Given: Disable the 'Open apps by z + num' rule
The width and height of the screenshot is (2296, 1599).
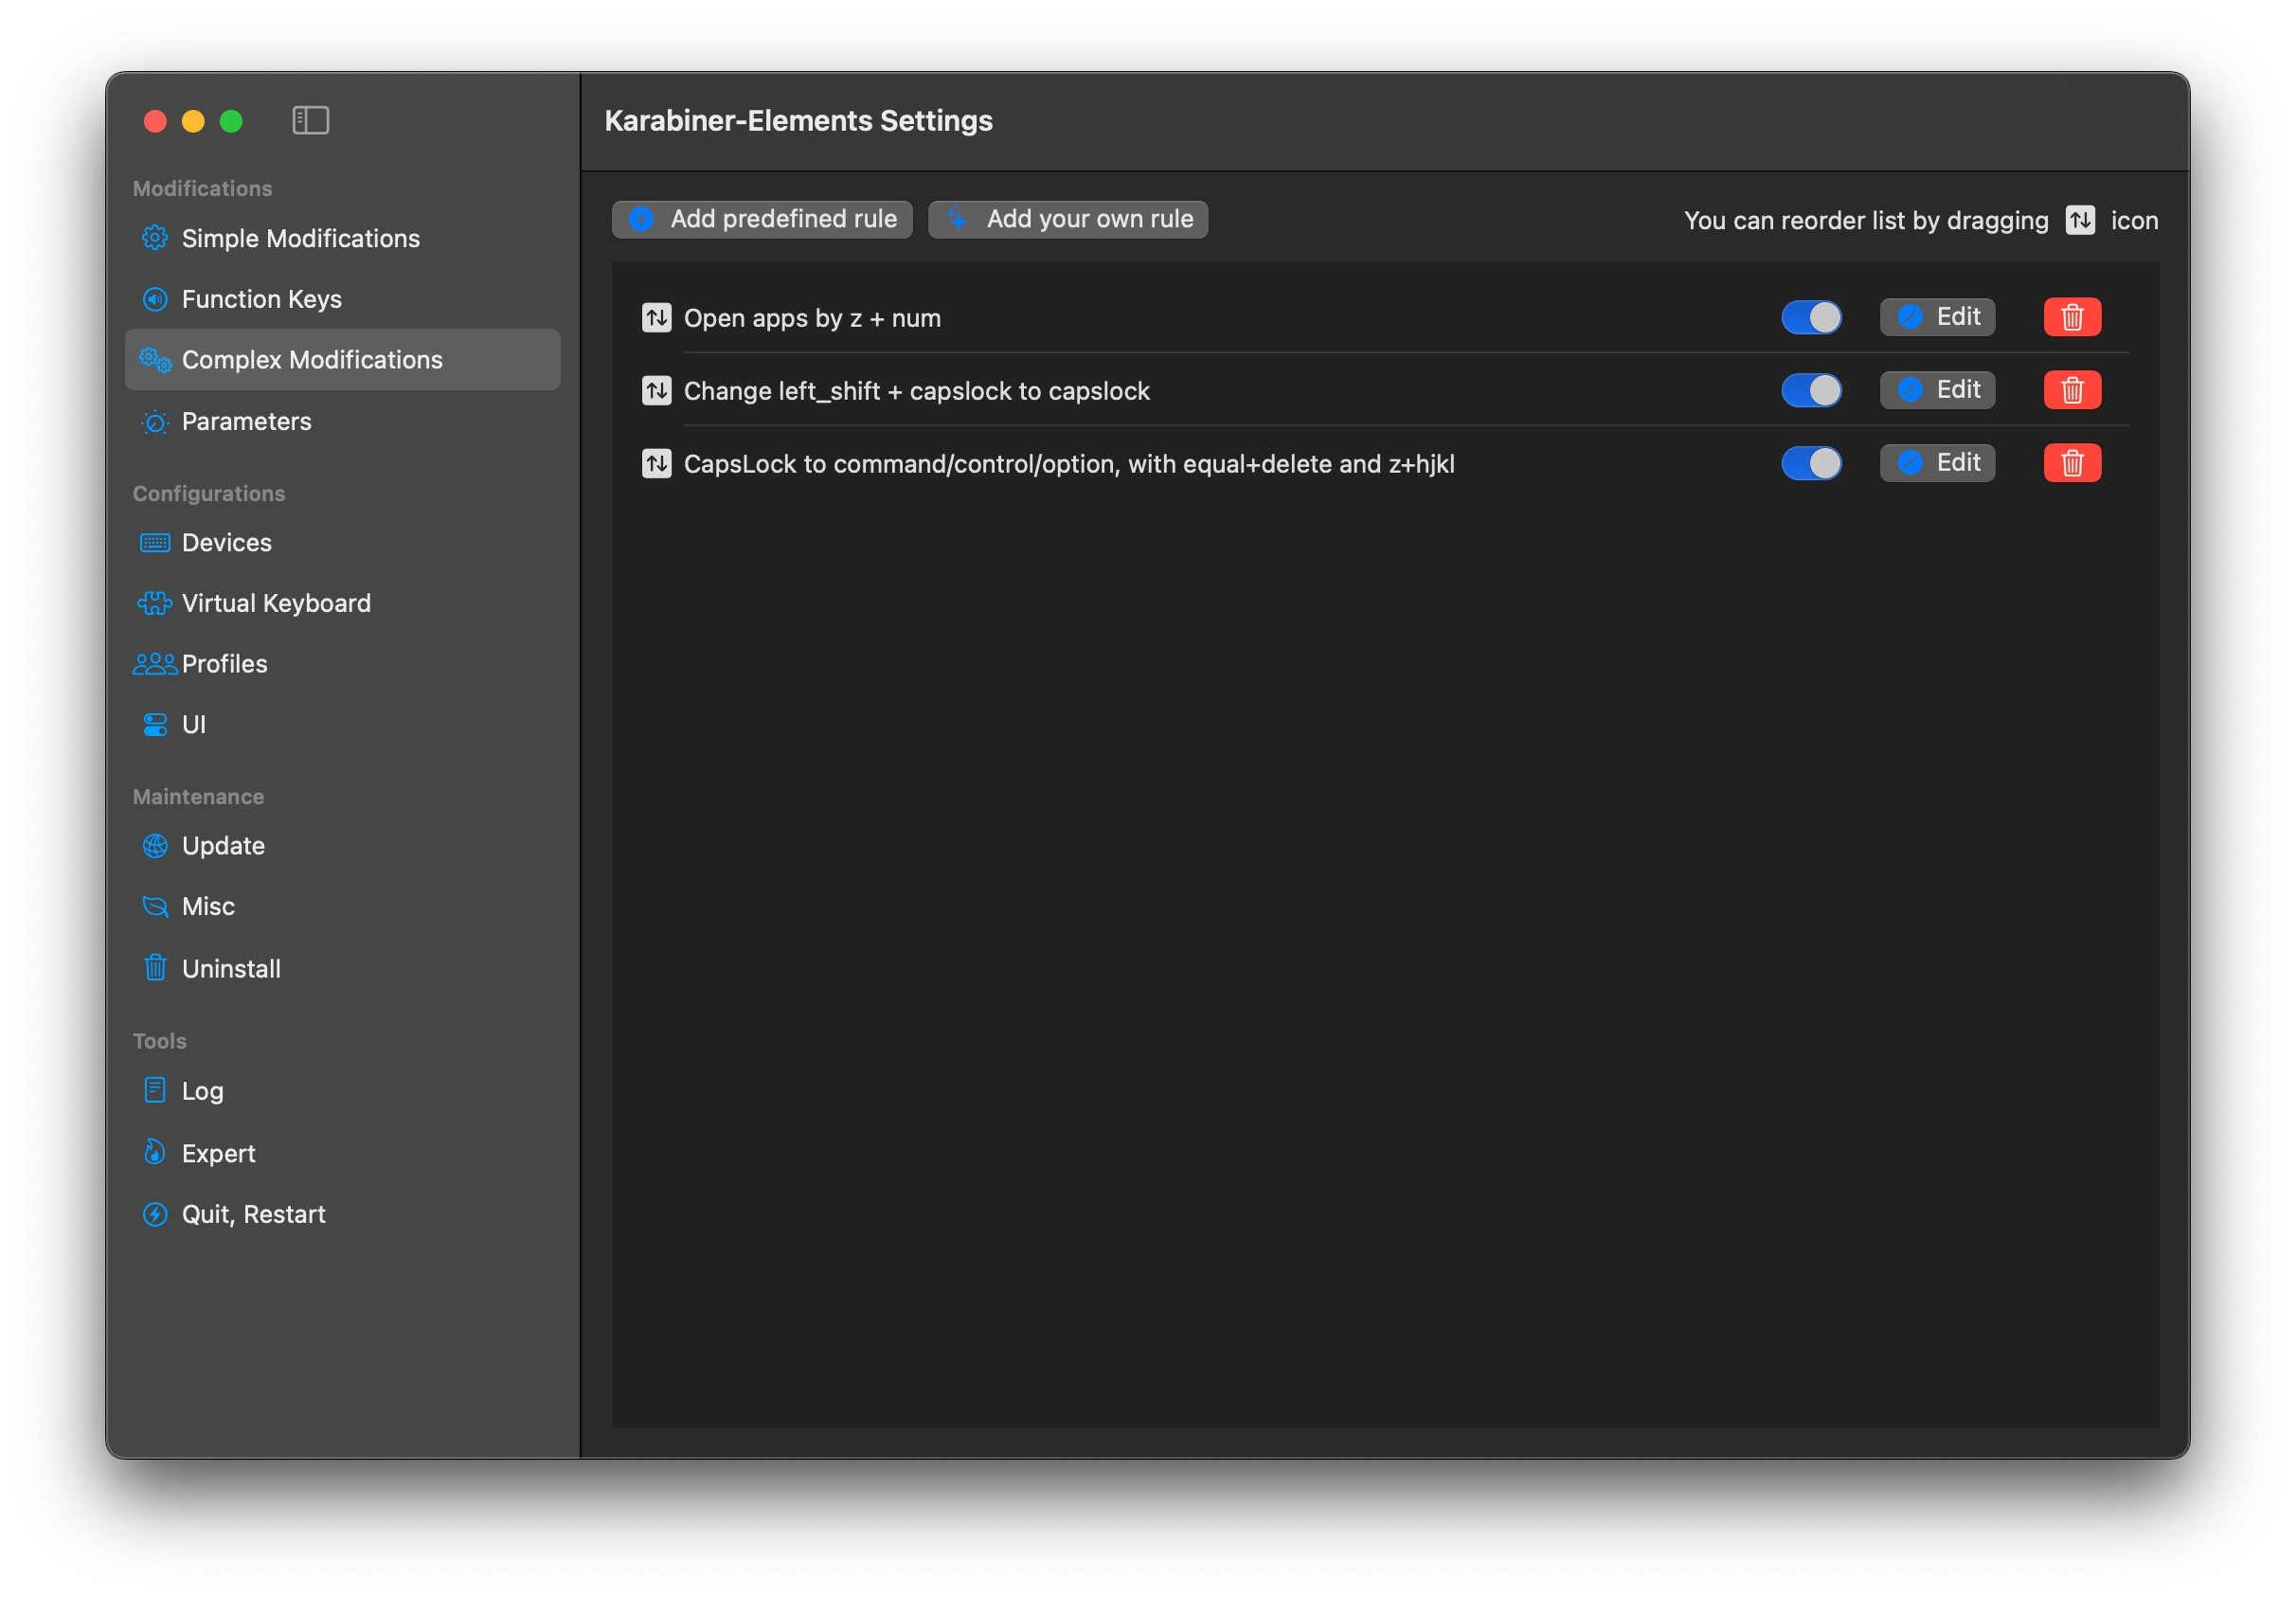Looking at the screenshot, I should coord(1810,317).
